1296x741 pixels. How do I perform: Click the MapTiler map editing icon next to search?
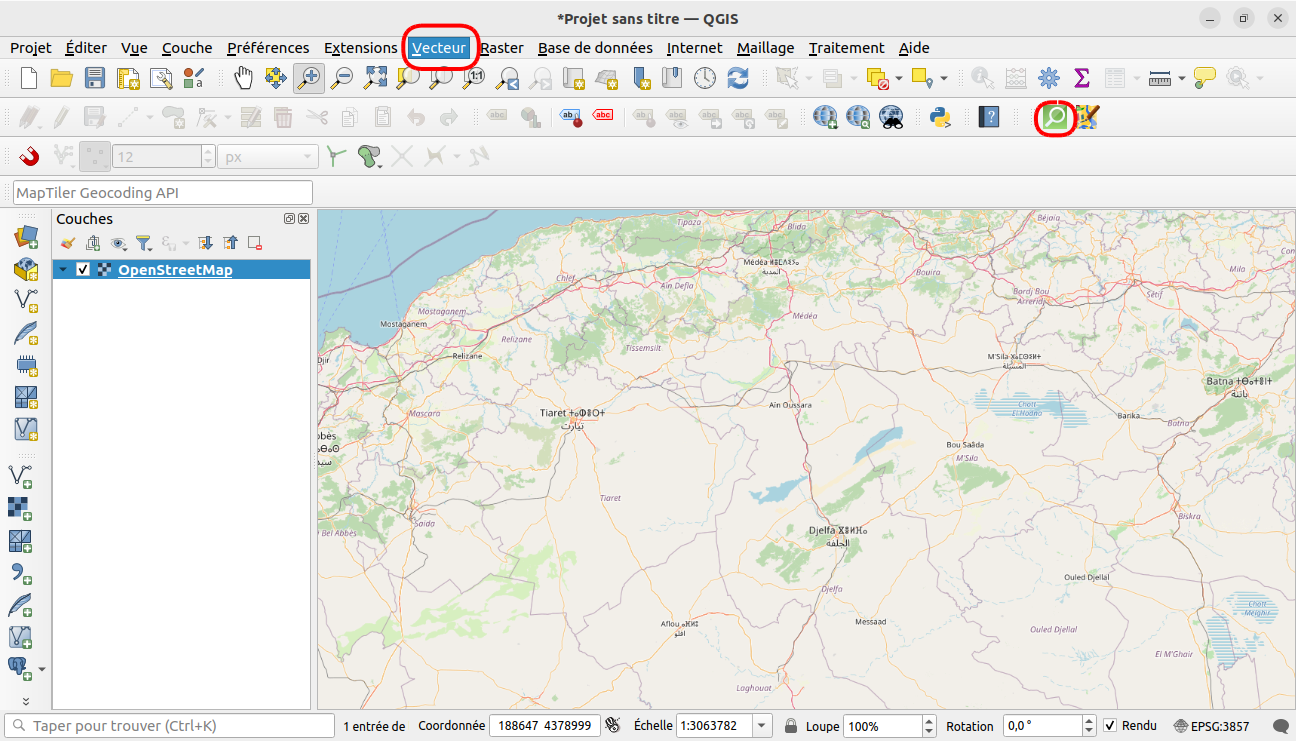pos(1087,117)
